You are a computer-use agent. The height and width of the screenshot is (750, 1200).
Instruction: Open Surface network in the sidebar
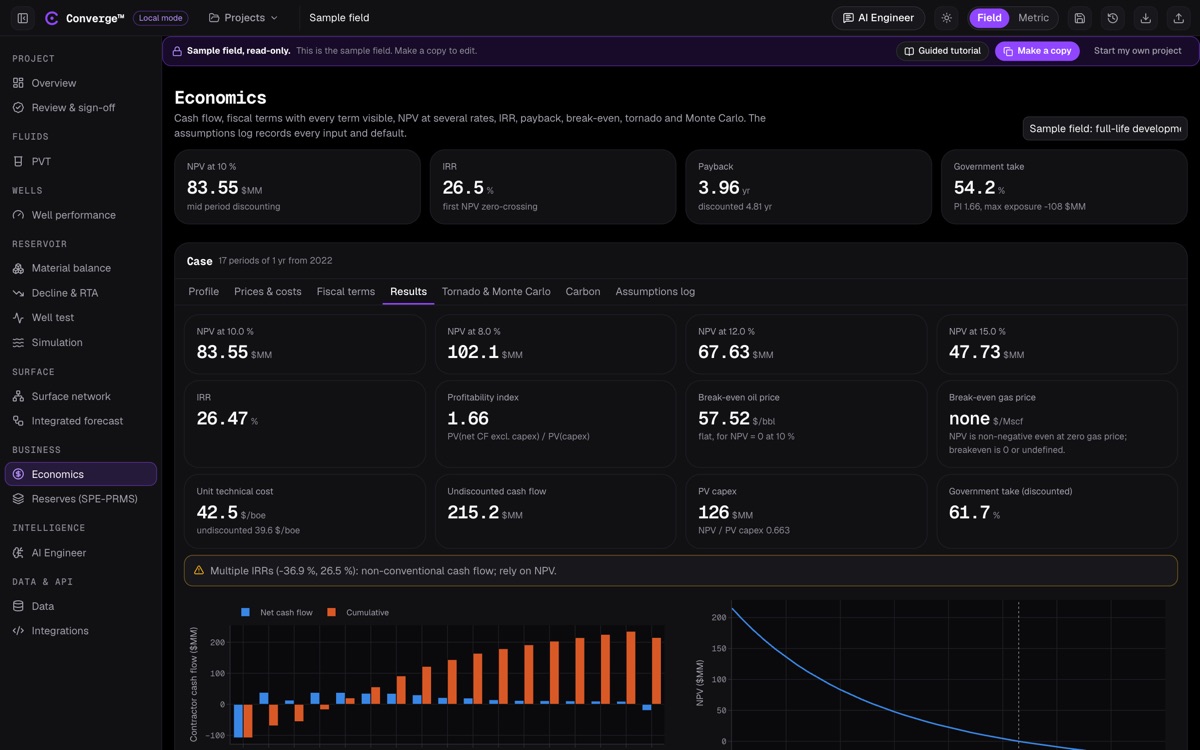coord(81,396)
